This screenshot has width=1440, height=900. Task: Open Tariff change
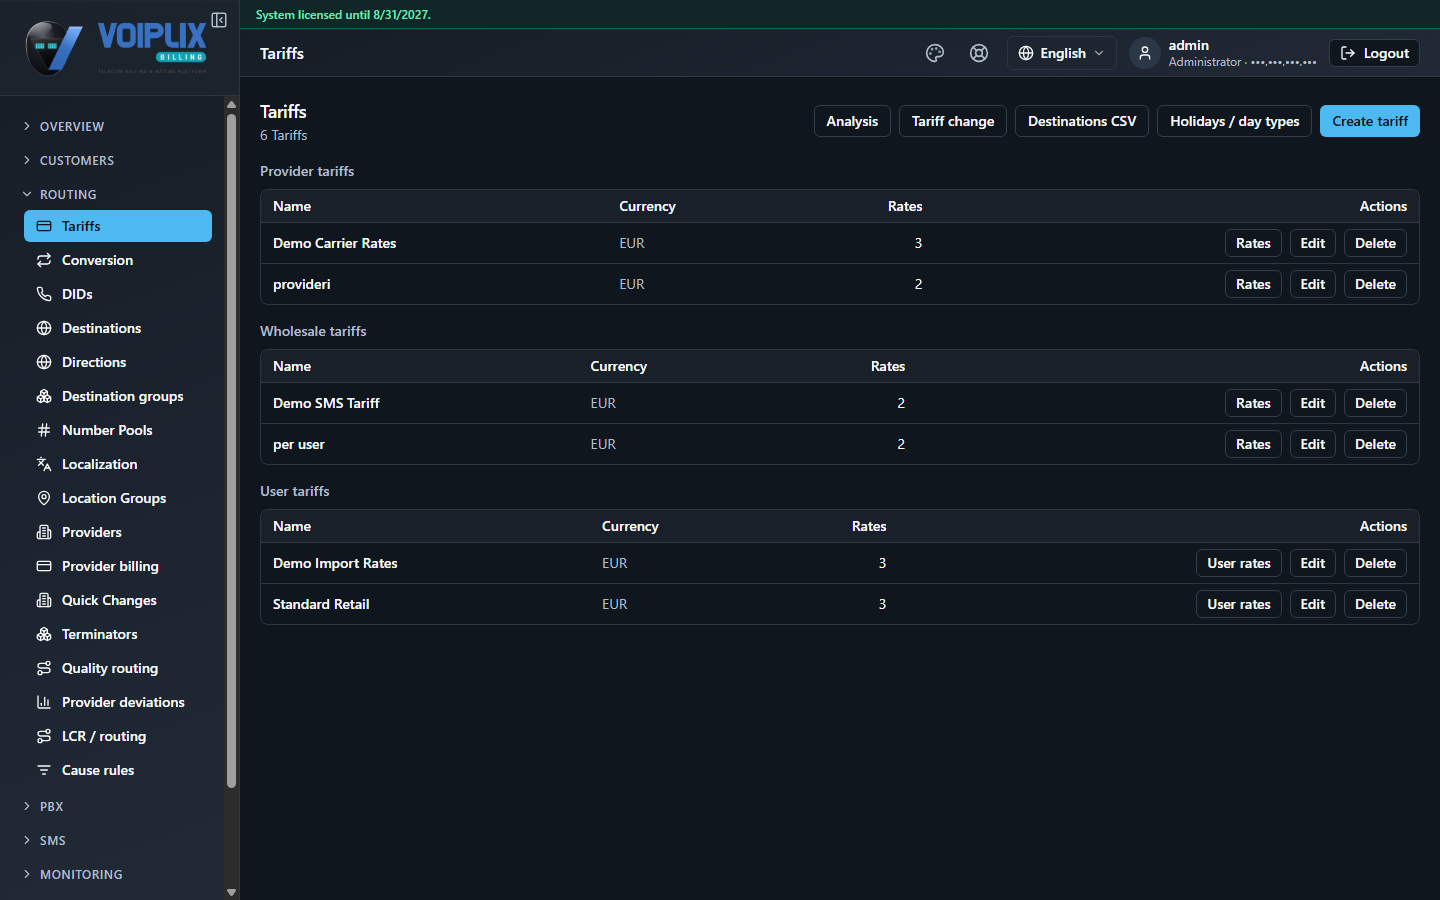[953, 121]
